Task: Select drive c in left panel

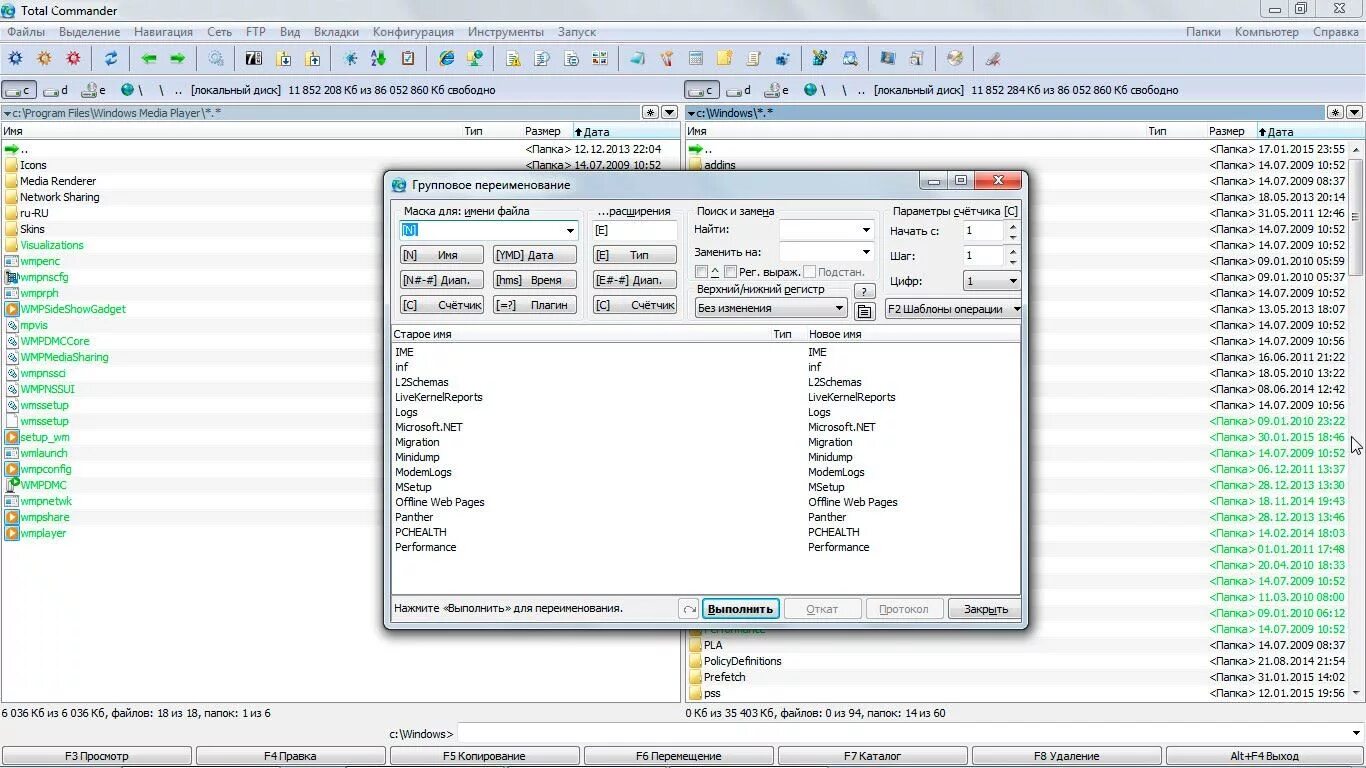Action: [19, 90]
